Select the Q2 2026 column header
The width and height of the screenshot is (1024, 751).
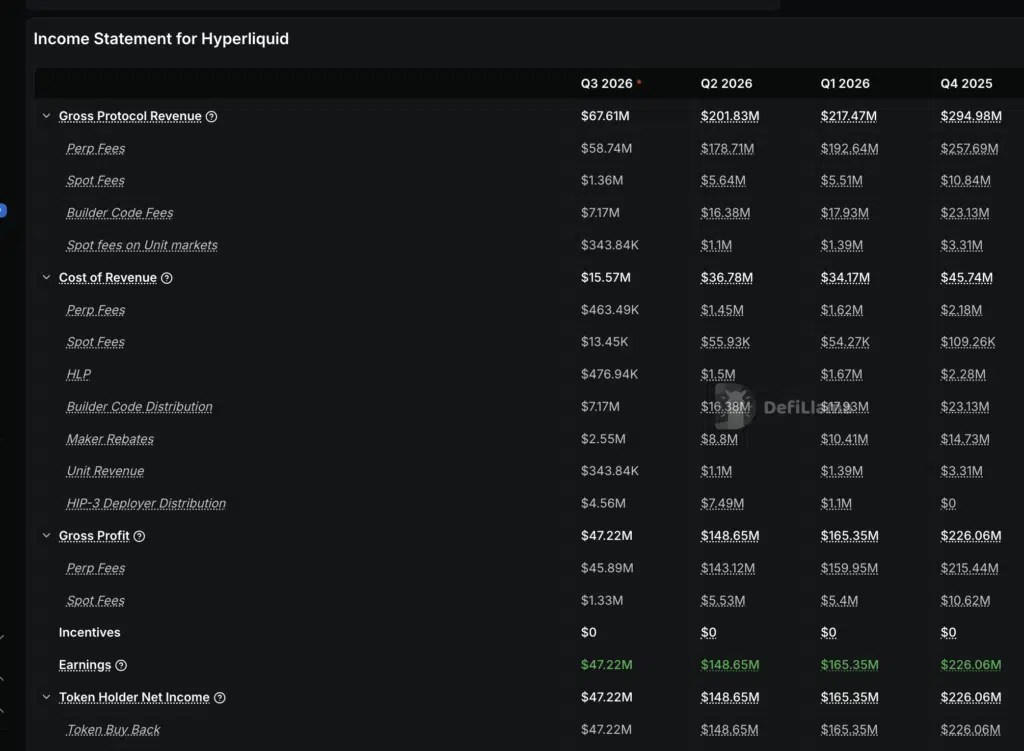click(726, 84)
